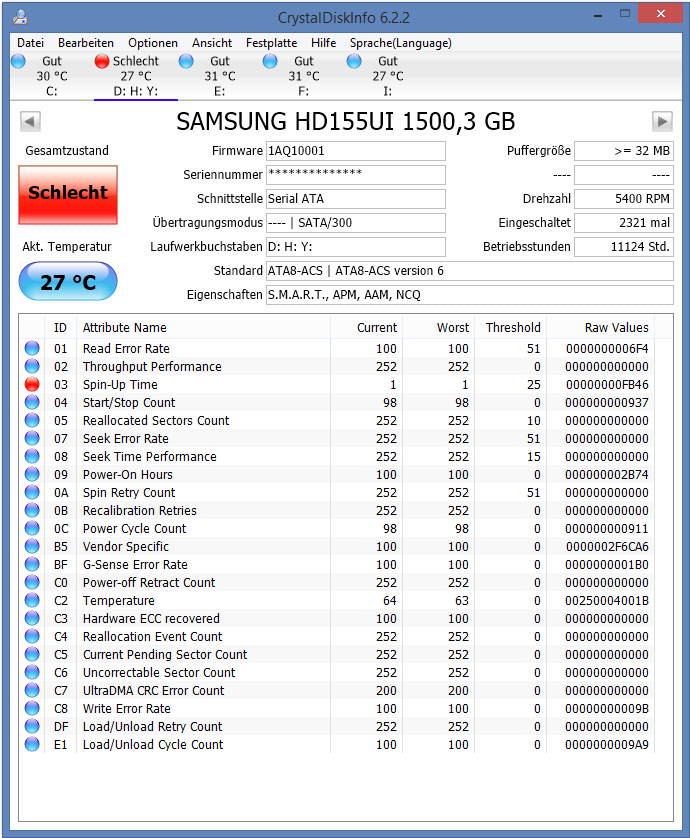The height and width of the screenshot is (838, 690).
Task: Click the status icon for Vendor Specific
Action: tap(32, 546)
